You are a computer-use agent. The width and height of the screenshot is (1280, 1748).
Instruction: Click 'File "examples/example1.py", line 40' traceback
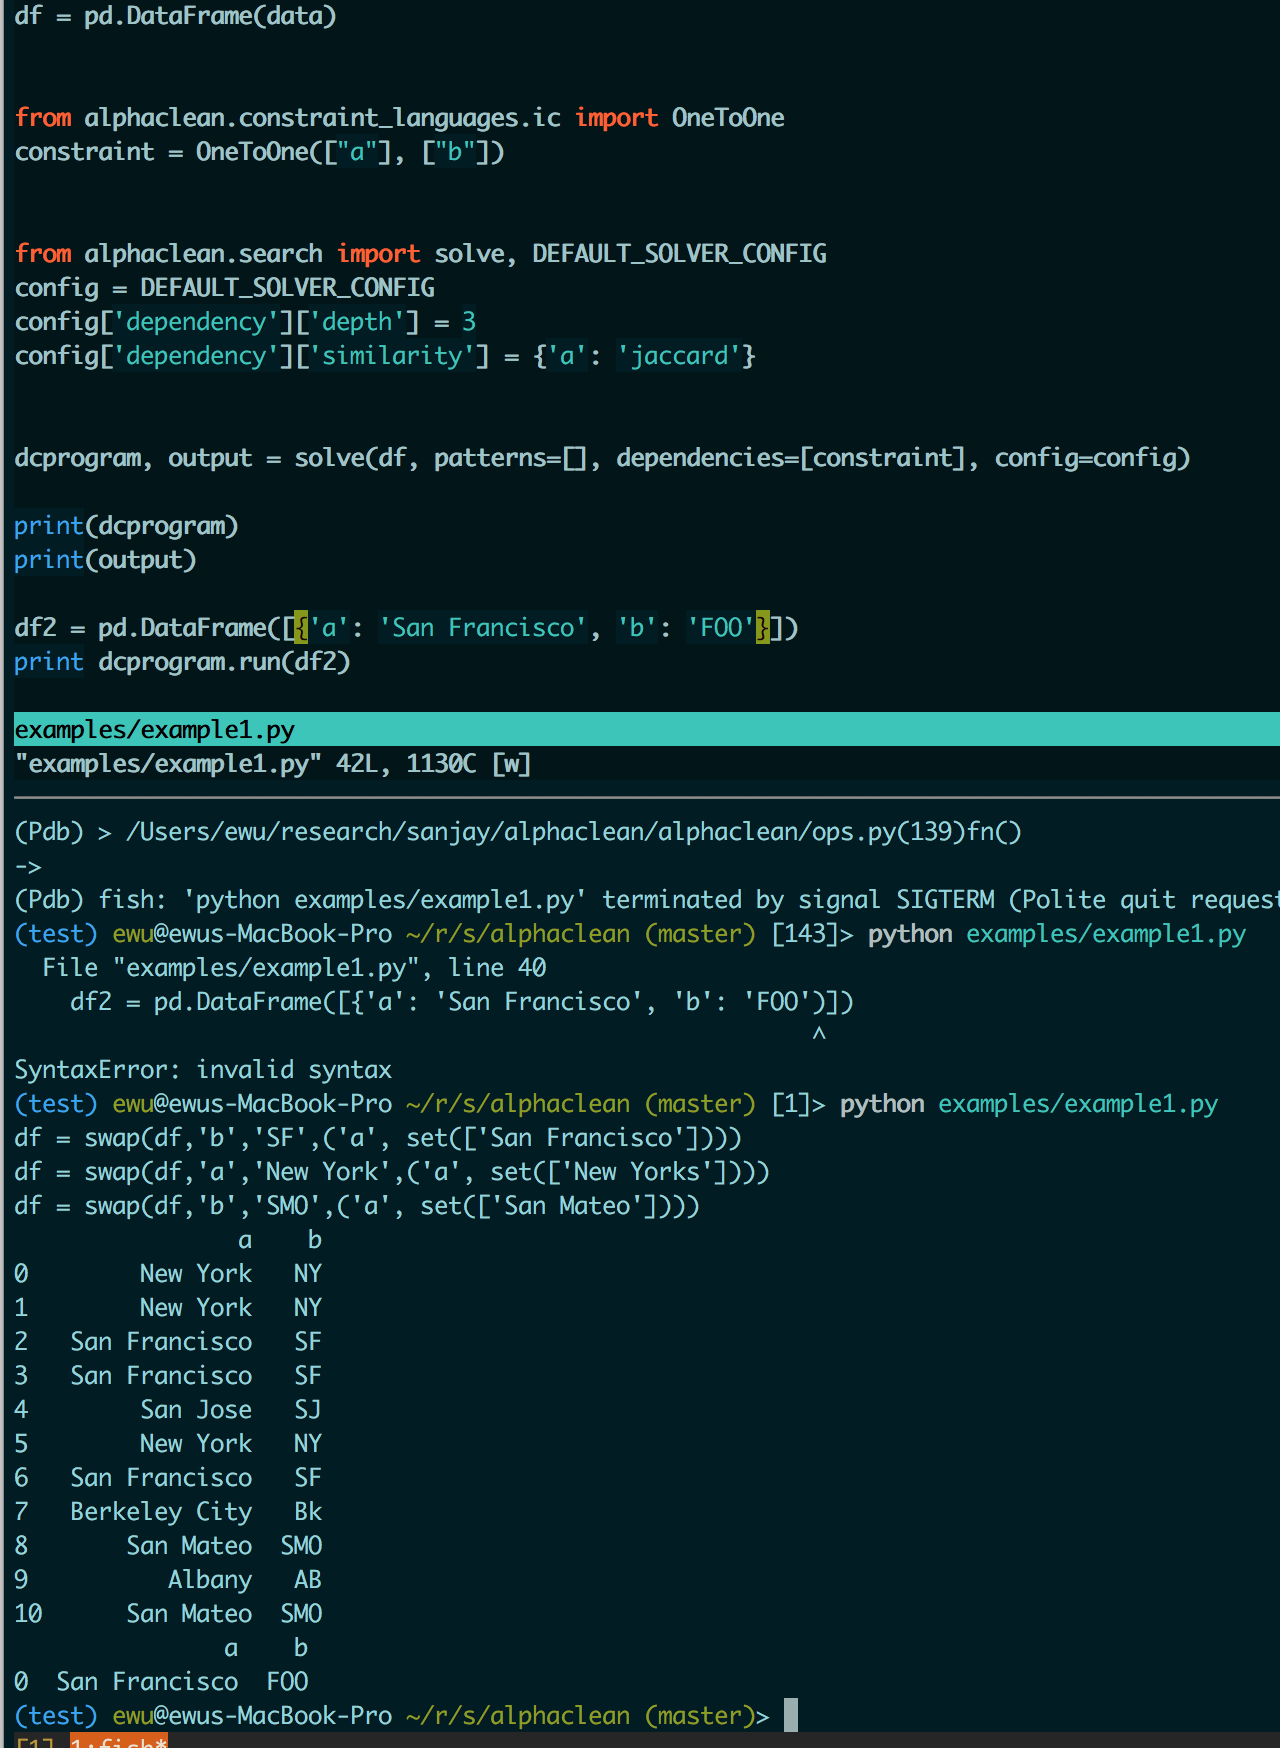pos(294,968)
